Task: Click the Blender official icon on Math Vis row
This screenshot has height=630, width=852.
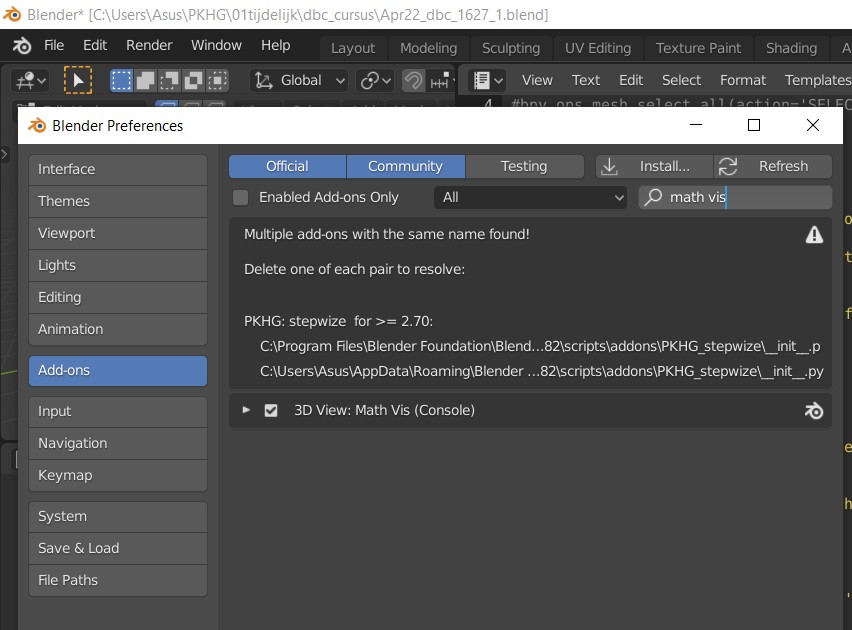Action: click(813, 411)
